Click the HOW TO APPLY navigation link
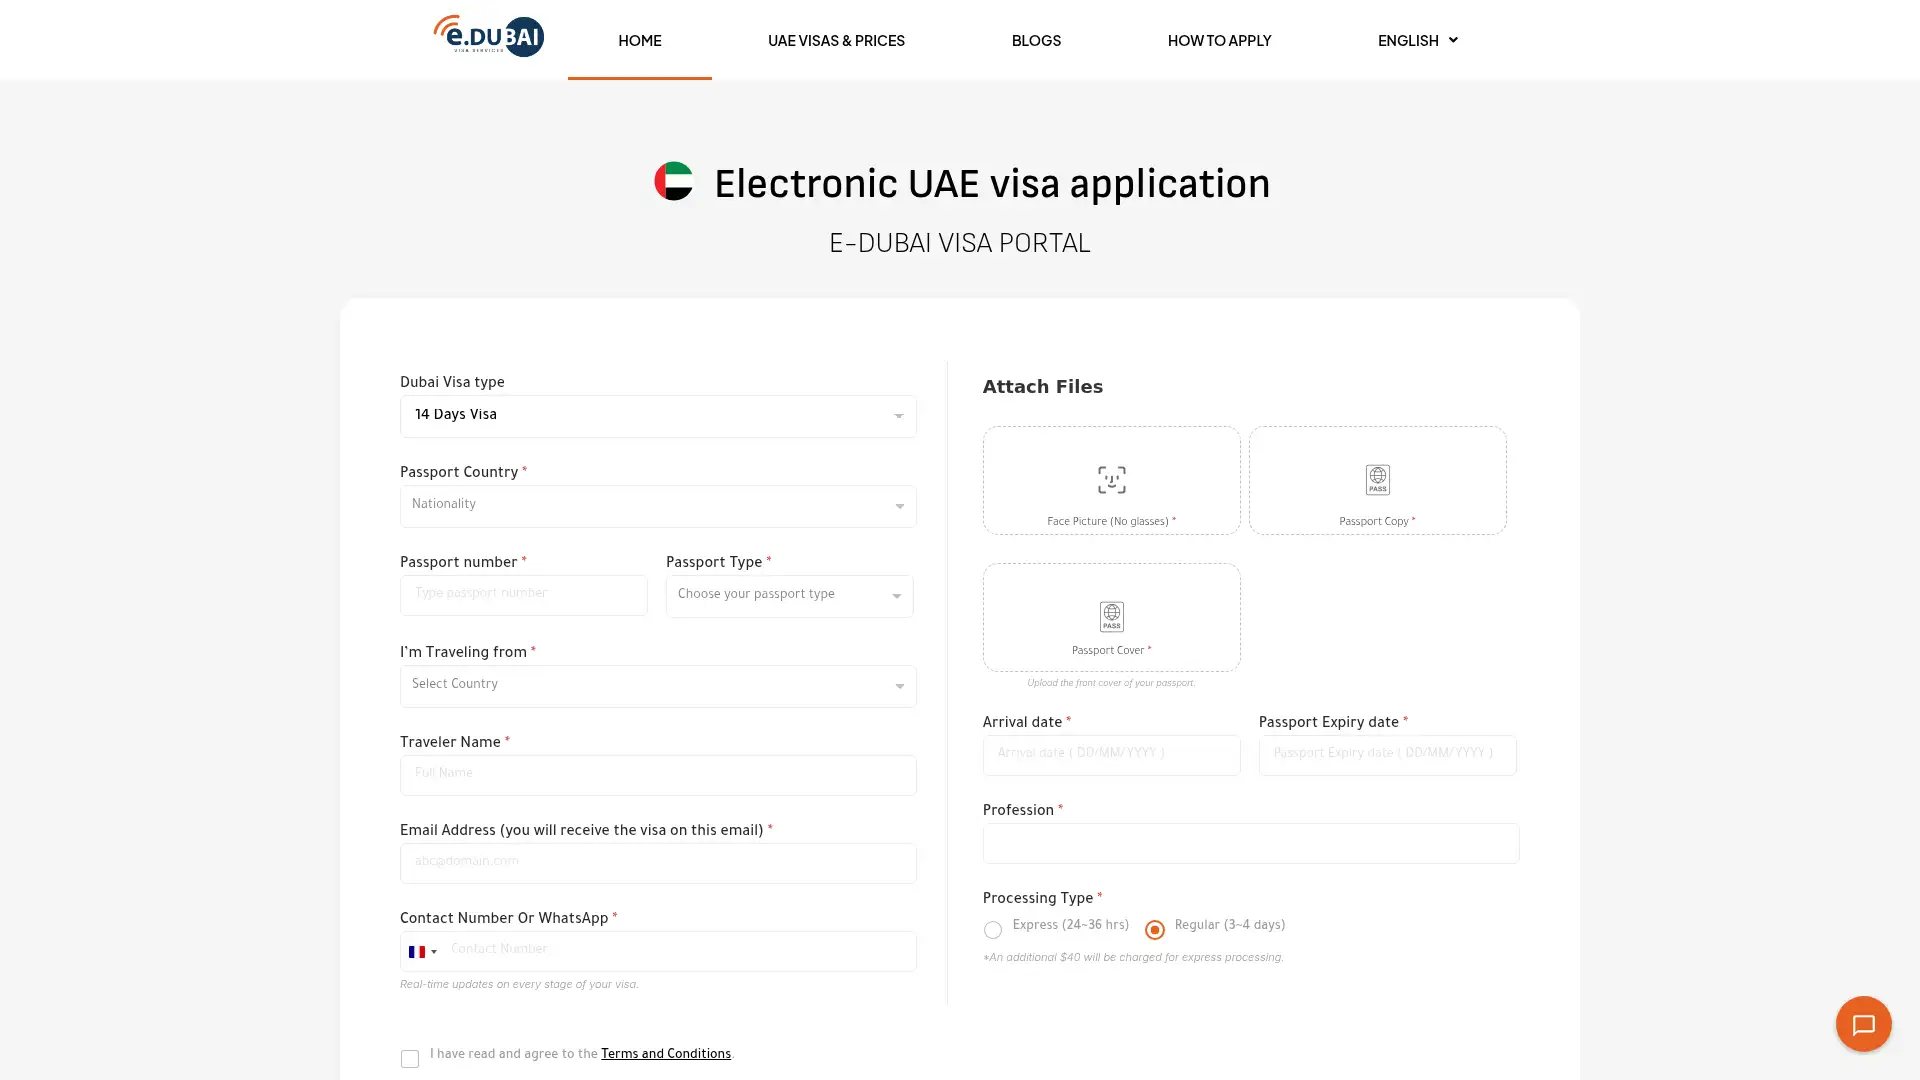 pos(1219,41)
